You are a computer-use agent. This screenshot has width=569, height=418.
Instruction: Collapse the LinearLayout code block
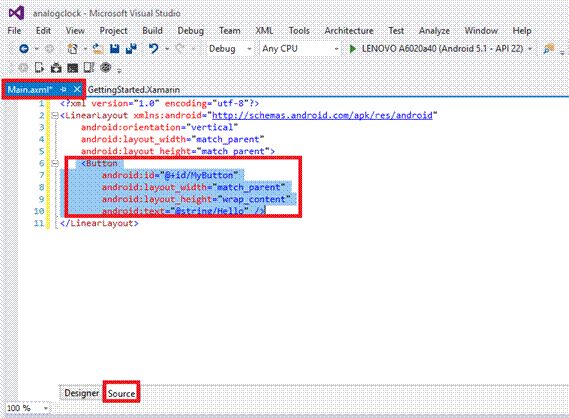click(55, 115)
